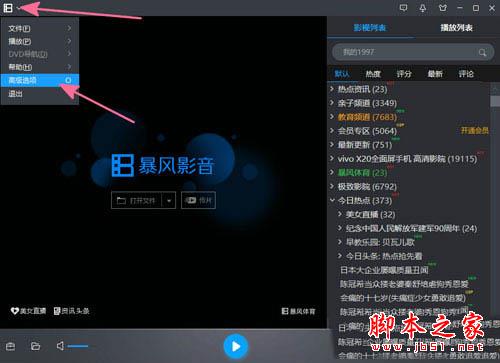
Task: Click the search box showing 我的1997
Action: click(x=413, y=52)
